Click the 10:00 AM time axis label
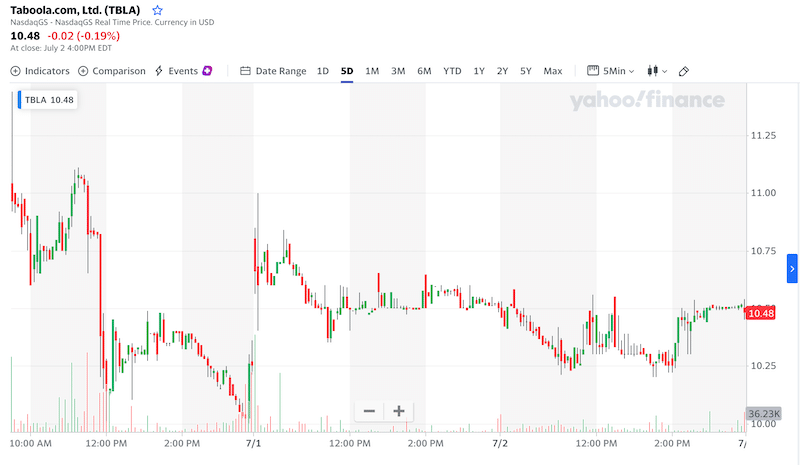800x465 pixels. pos(31,443)
